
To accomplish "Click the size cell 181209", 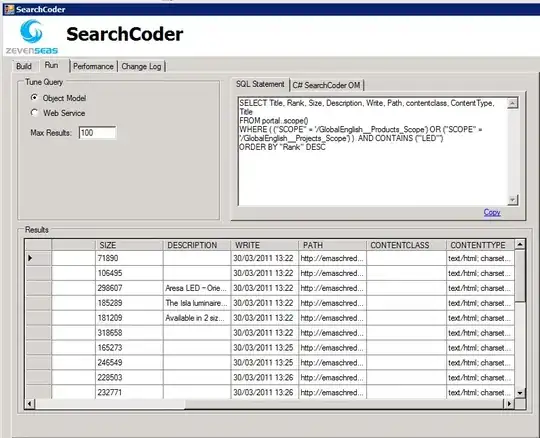I will coord(129,318).
